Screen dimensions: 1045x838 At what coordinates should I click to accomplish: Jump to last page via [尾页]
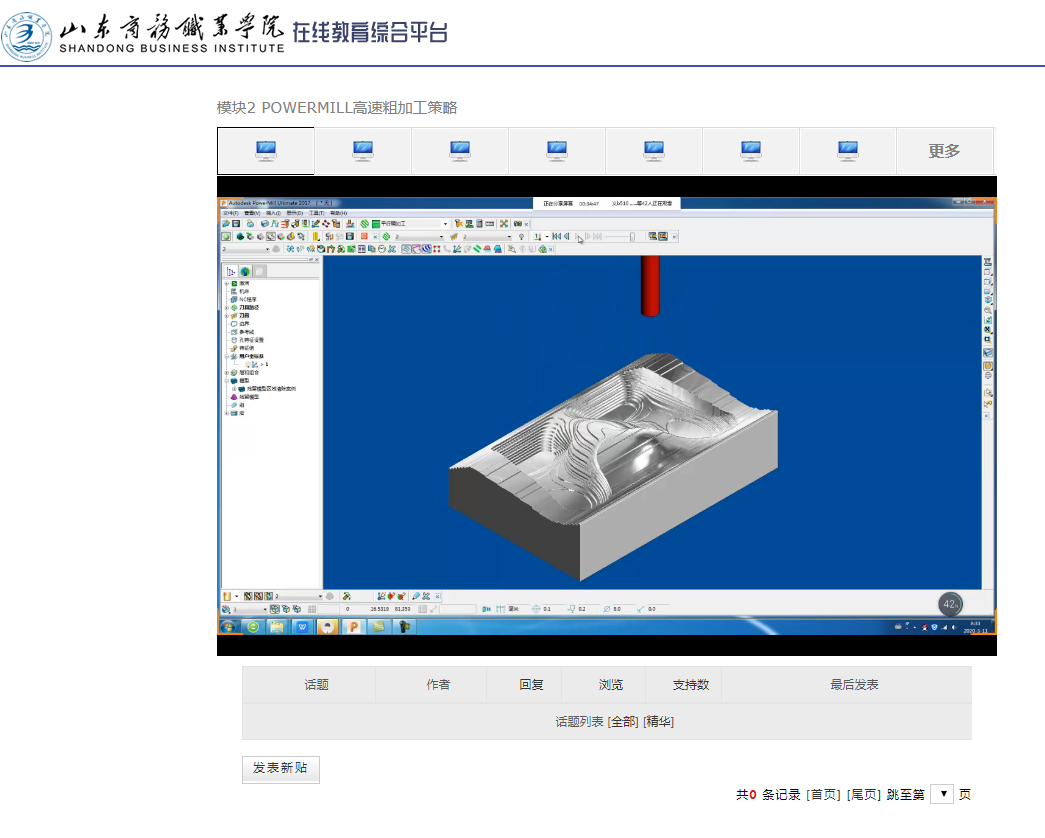(864, 795)
